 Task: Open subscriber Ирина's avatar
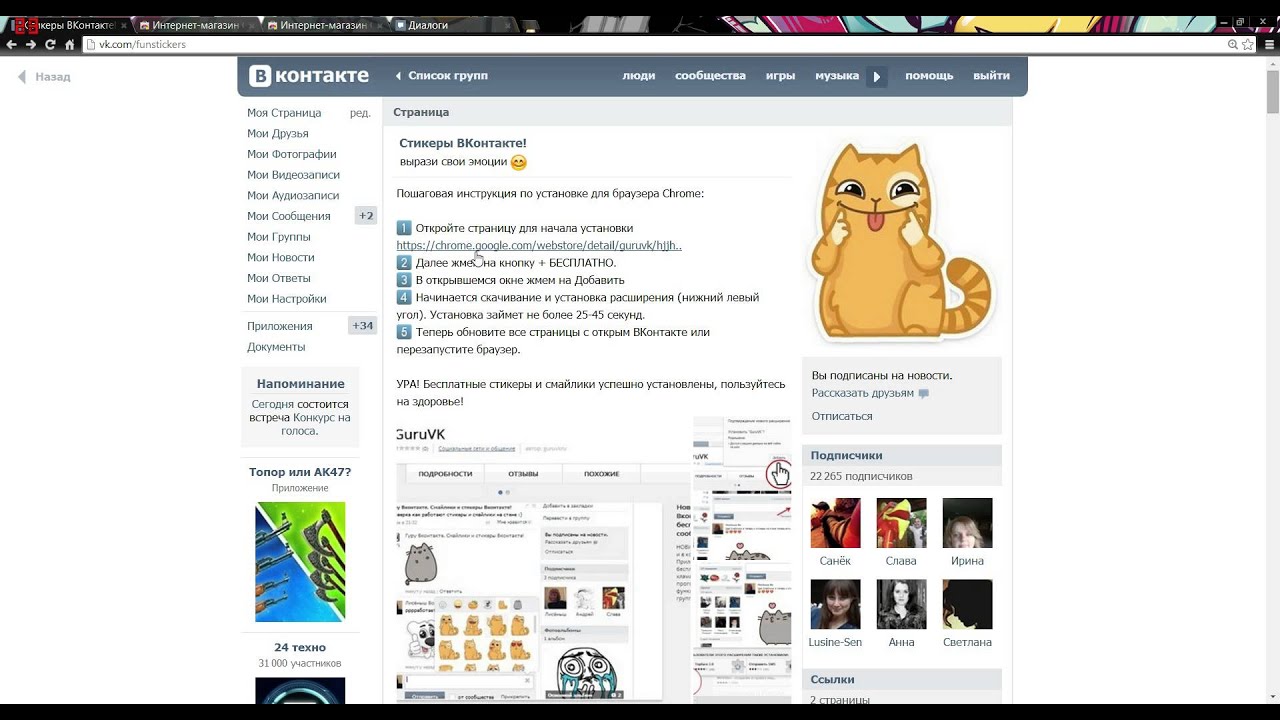[967, 523]
